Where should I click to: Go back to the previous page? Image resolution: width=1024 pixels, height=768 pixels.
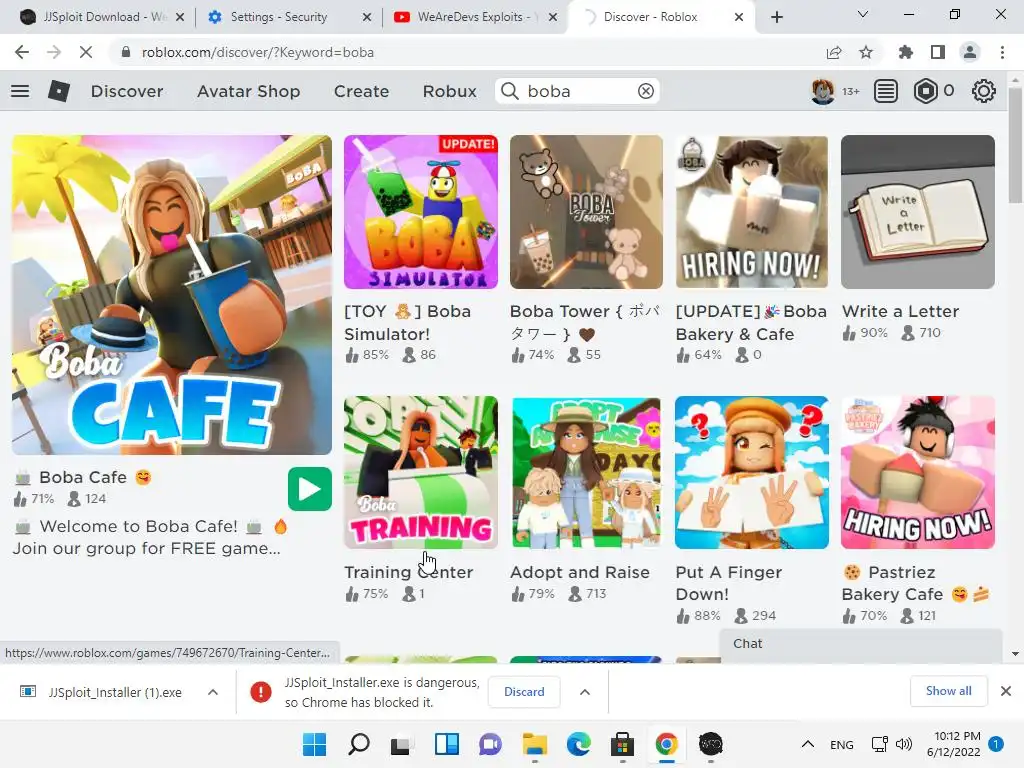tap(22, 52)
